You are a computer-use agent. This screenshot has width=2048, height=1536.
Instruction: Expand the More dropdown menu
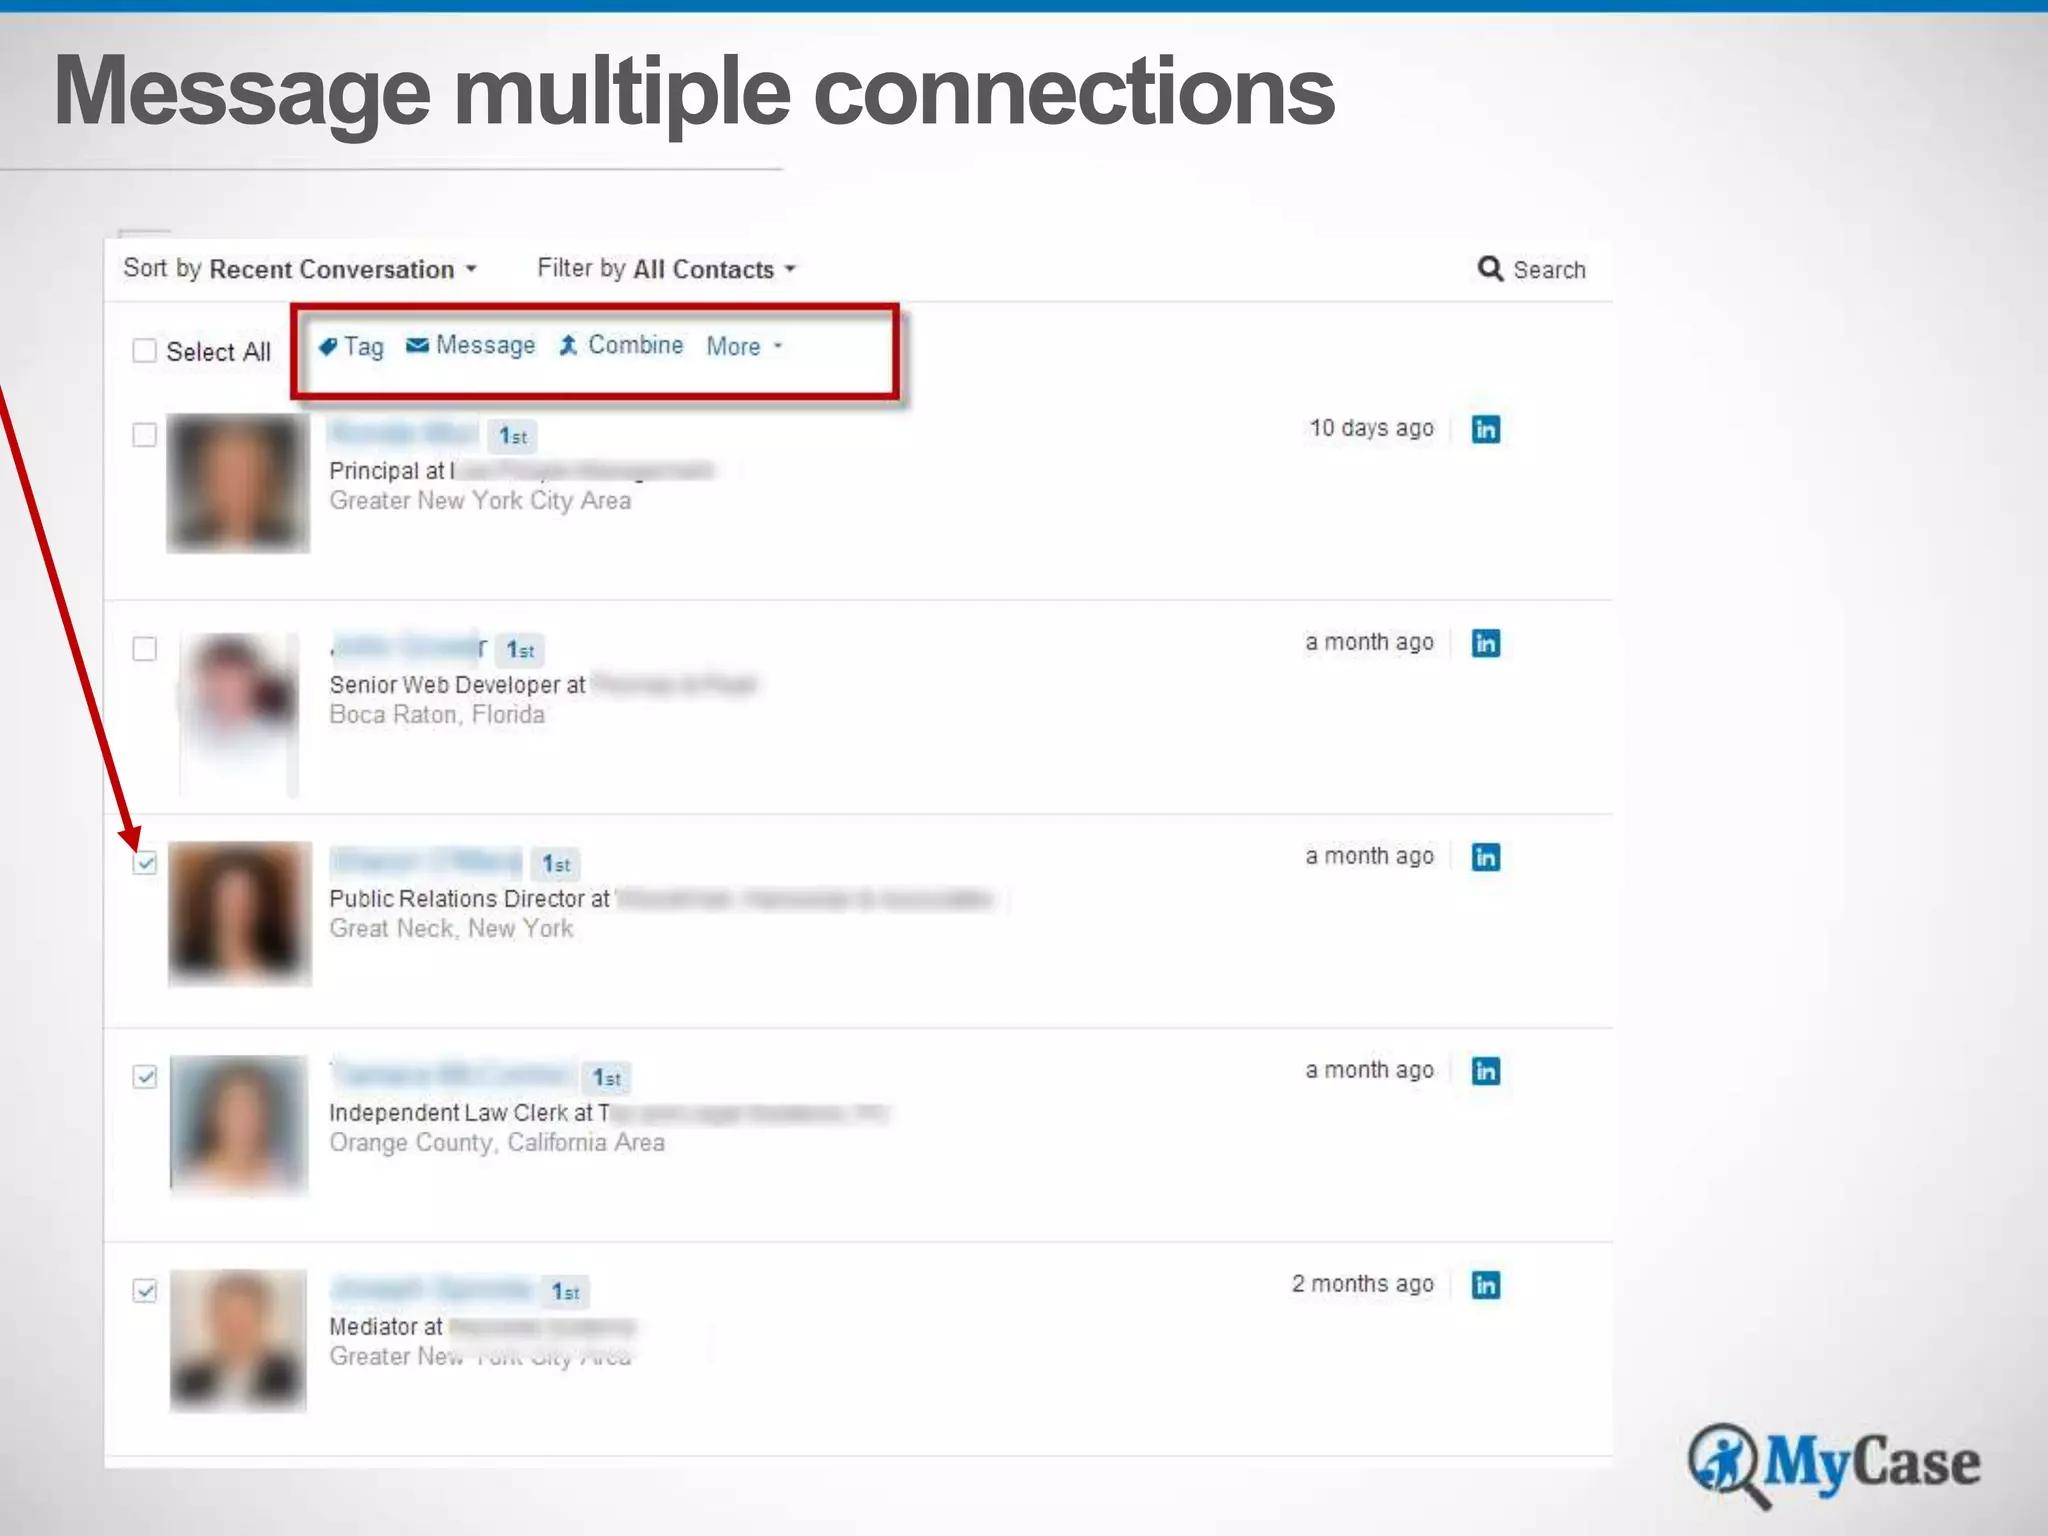pyautogui.click(x=744, y=346)
